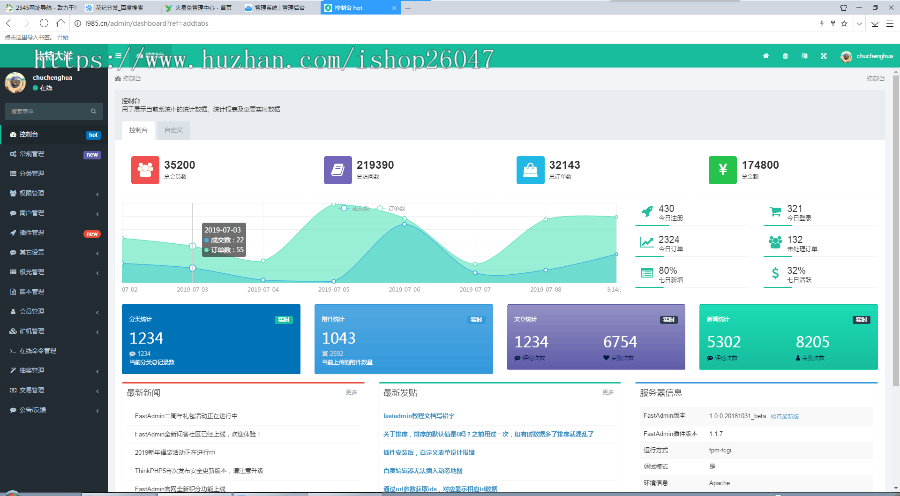Close the active 控制台 hot browser tab
900x496 pixels.
point(394,8)
